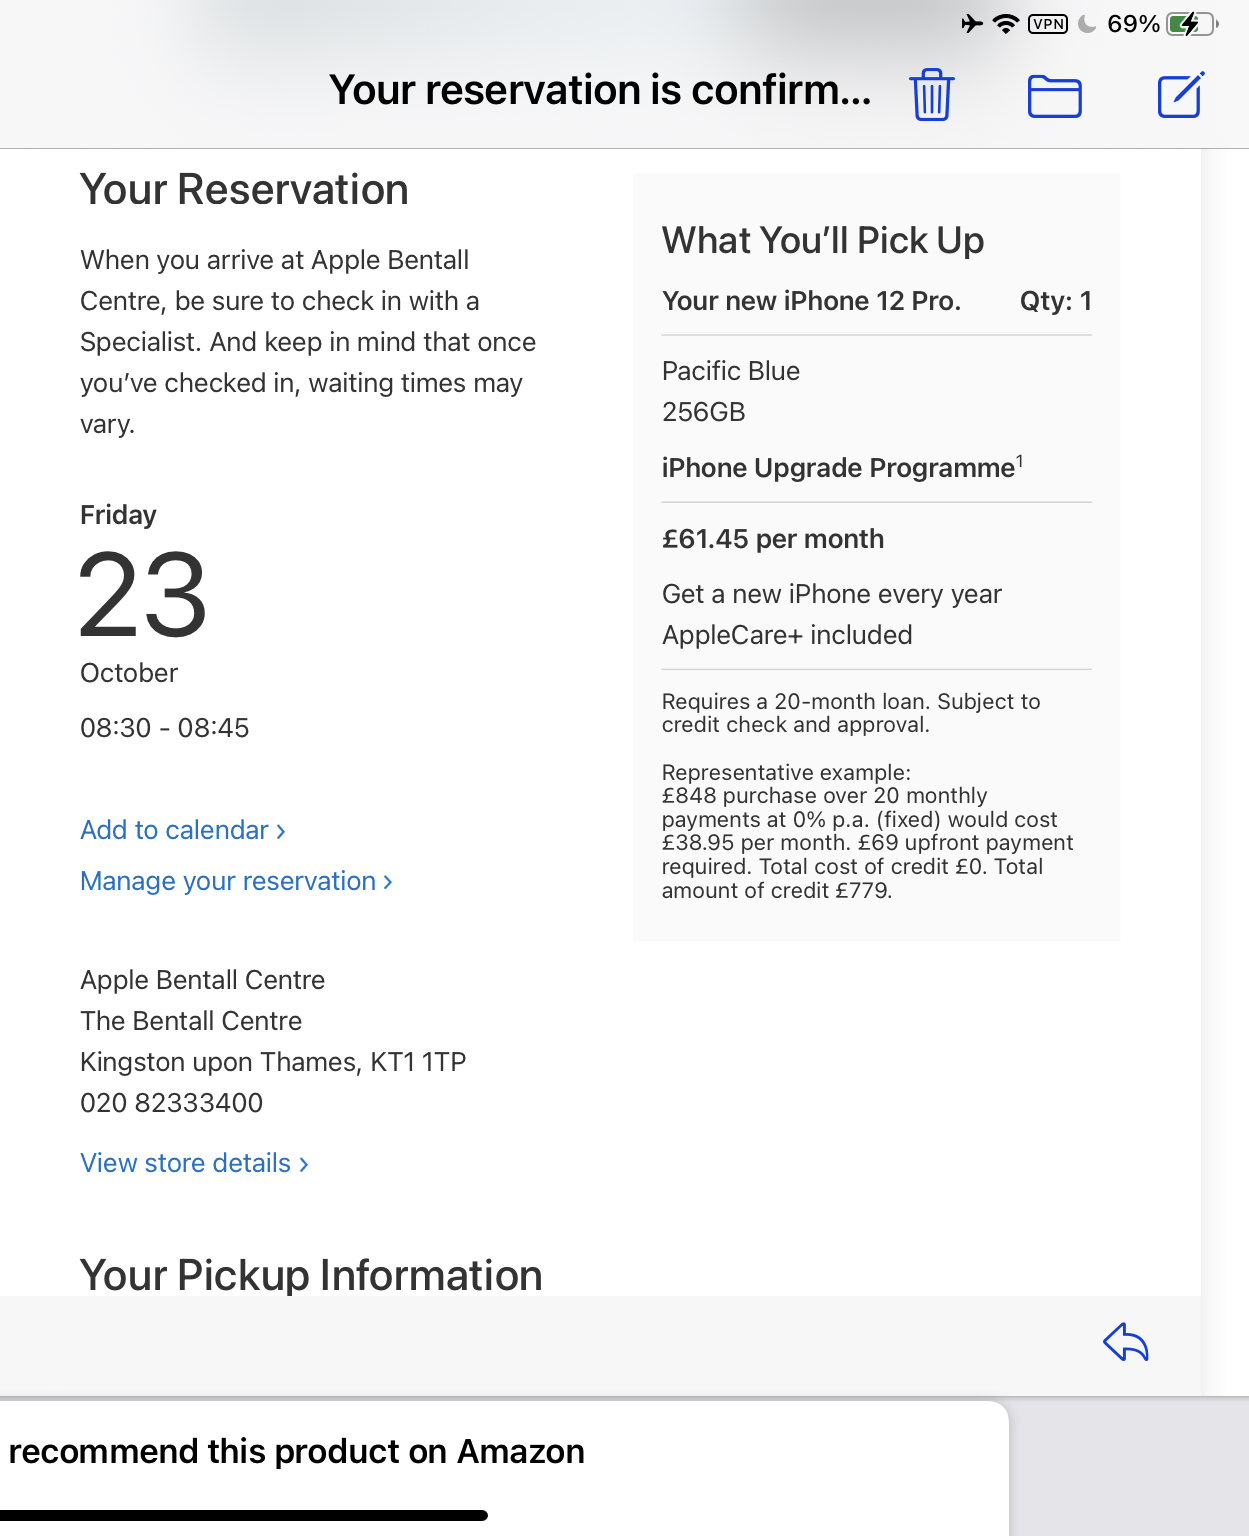Tap the Wi-Fi status icon

click(x=1006, y=24)
